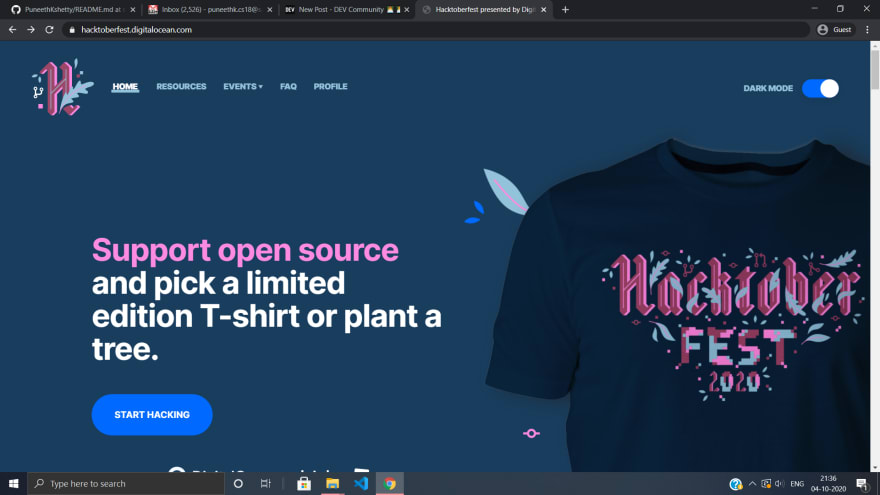Click Chrome icon in taskbar

coord(389,483)
